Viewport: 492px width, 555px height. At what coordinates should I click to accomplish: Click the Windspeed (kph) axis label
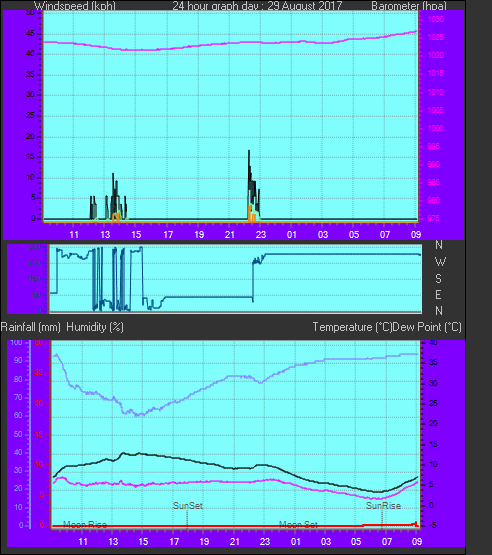point(75,6)
